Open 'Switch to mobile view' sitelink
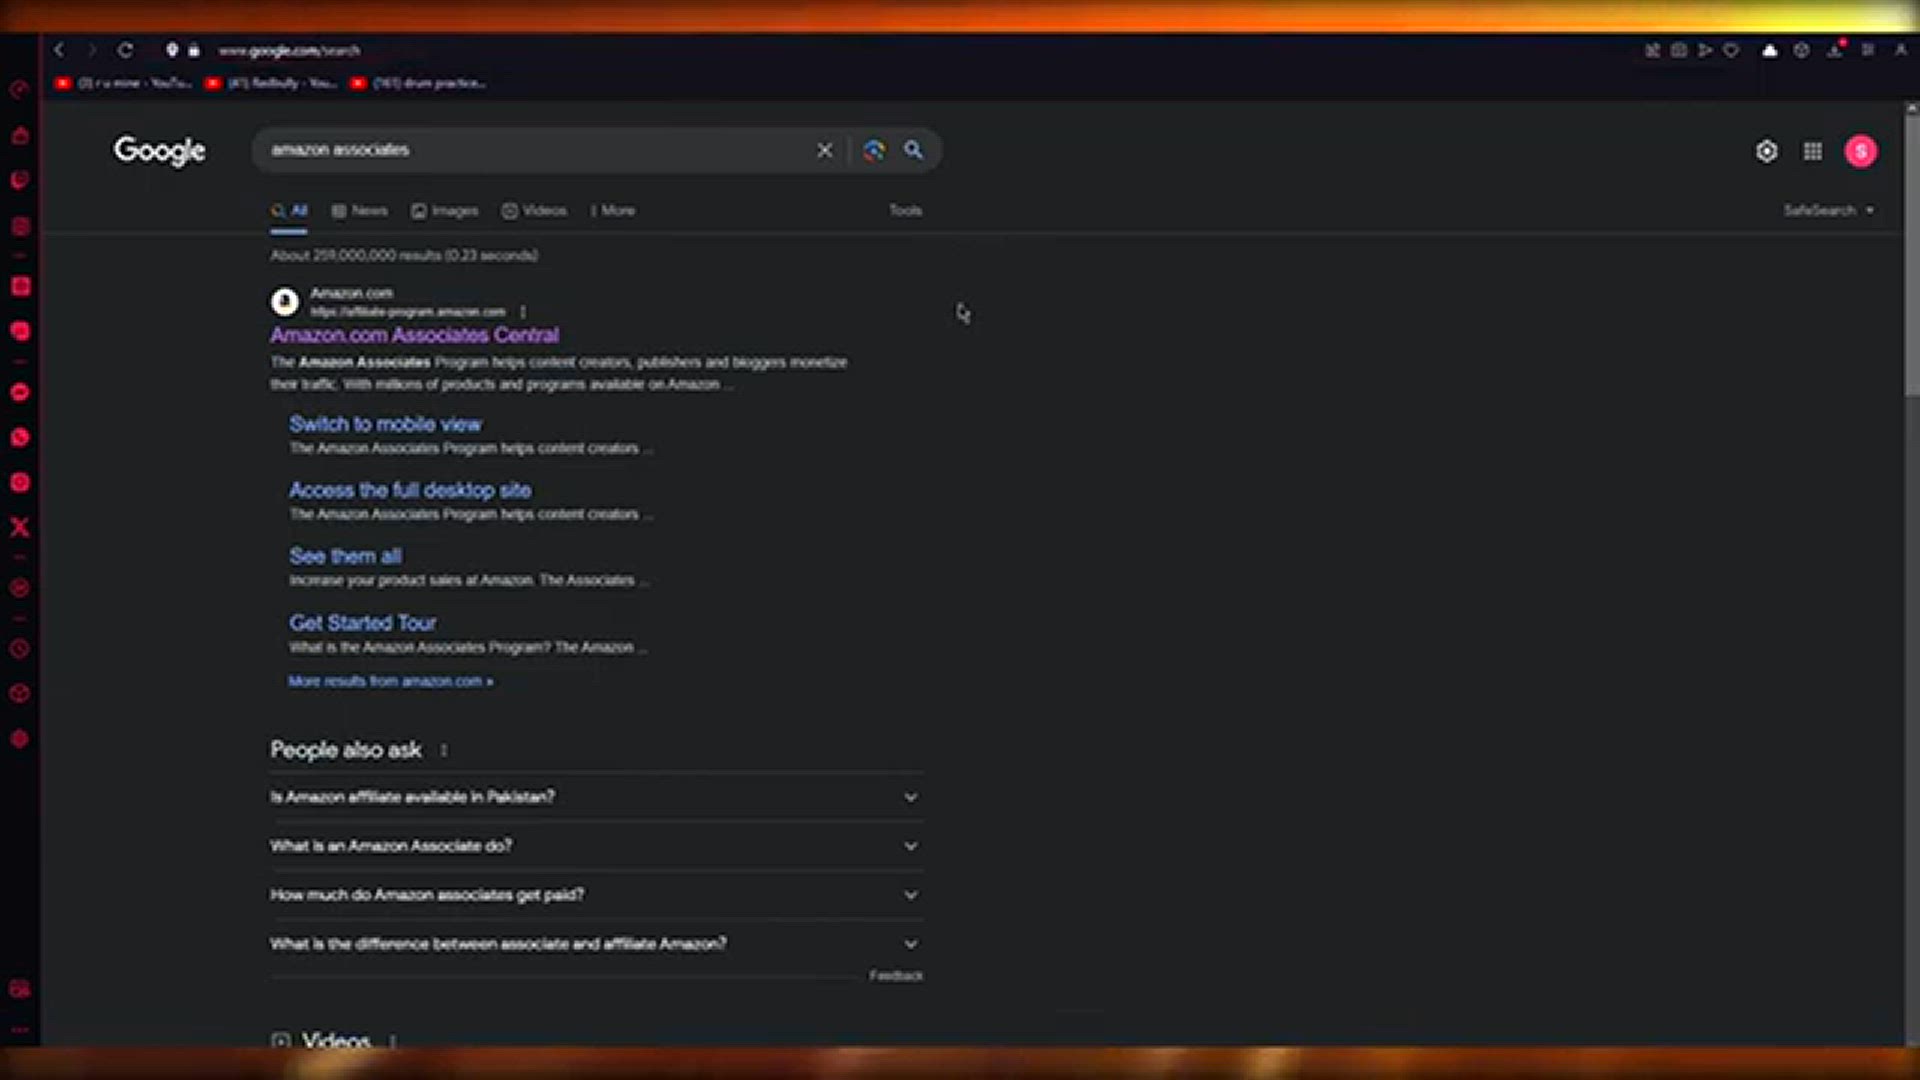 tap(385, 424)
